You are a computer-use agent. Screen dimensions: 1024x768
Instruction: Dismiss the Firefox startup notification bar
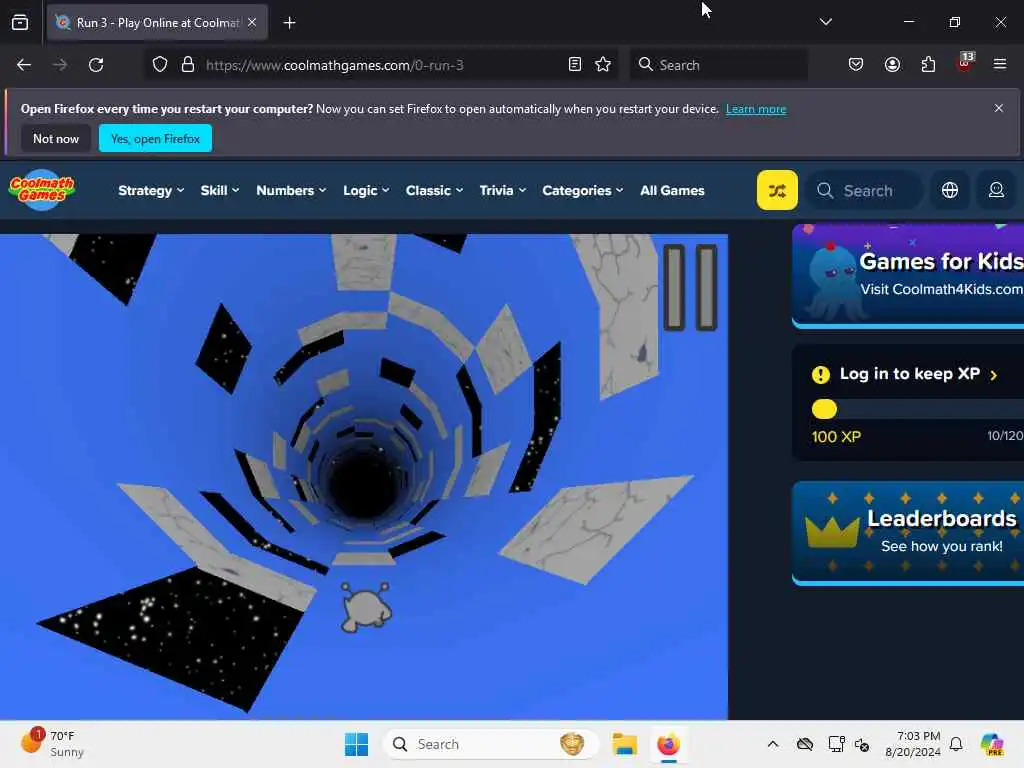999,108
